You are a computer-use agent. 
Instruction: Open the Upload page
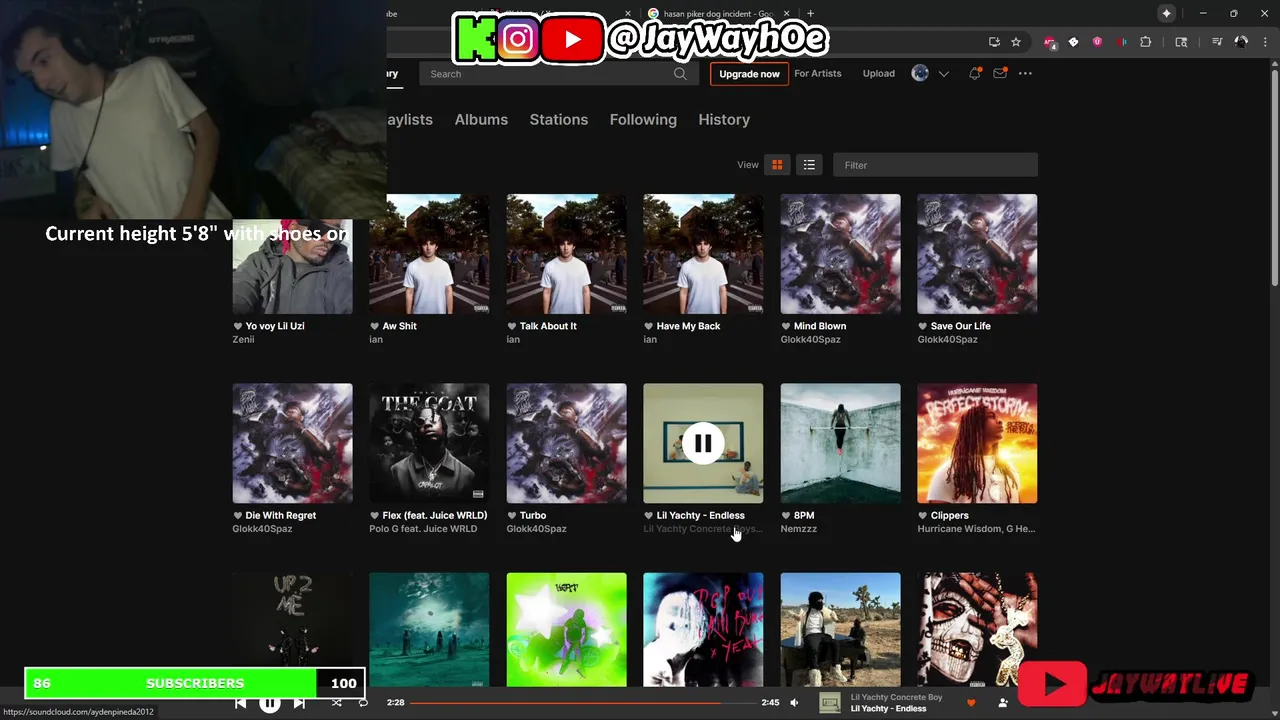[x=879, y=73]
